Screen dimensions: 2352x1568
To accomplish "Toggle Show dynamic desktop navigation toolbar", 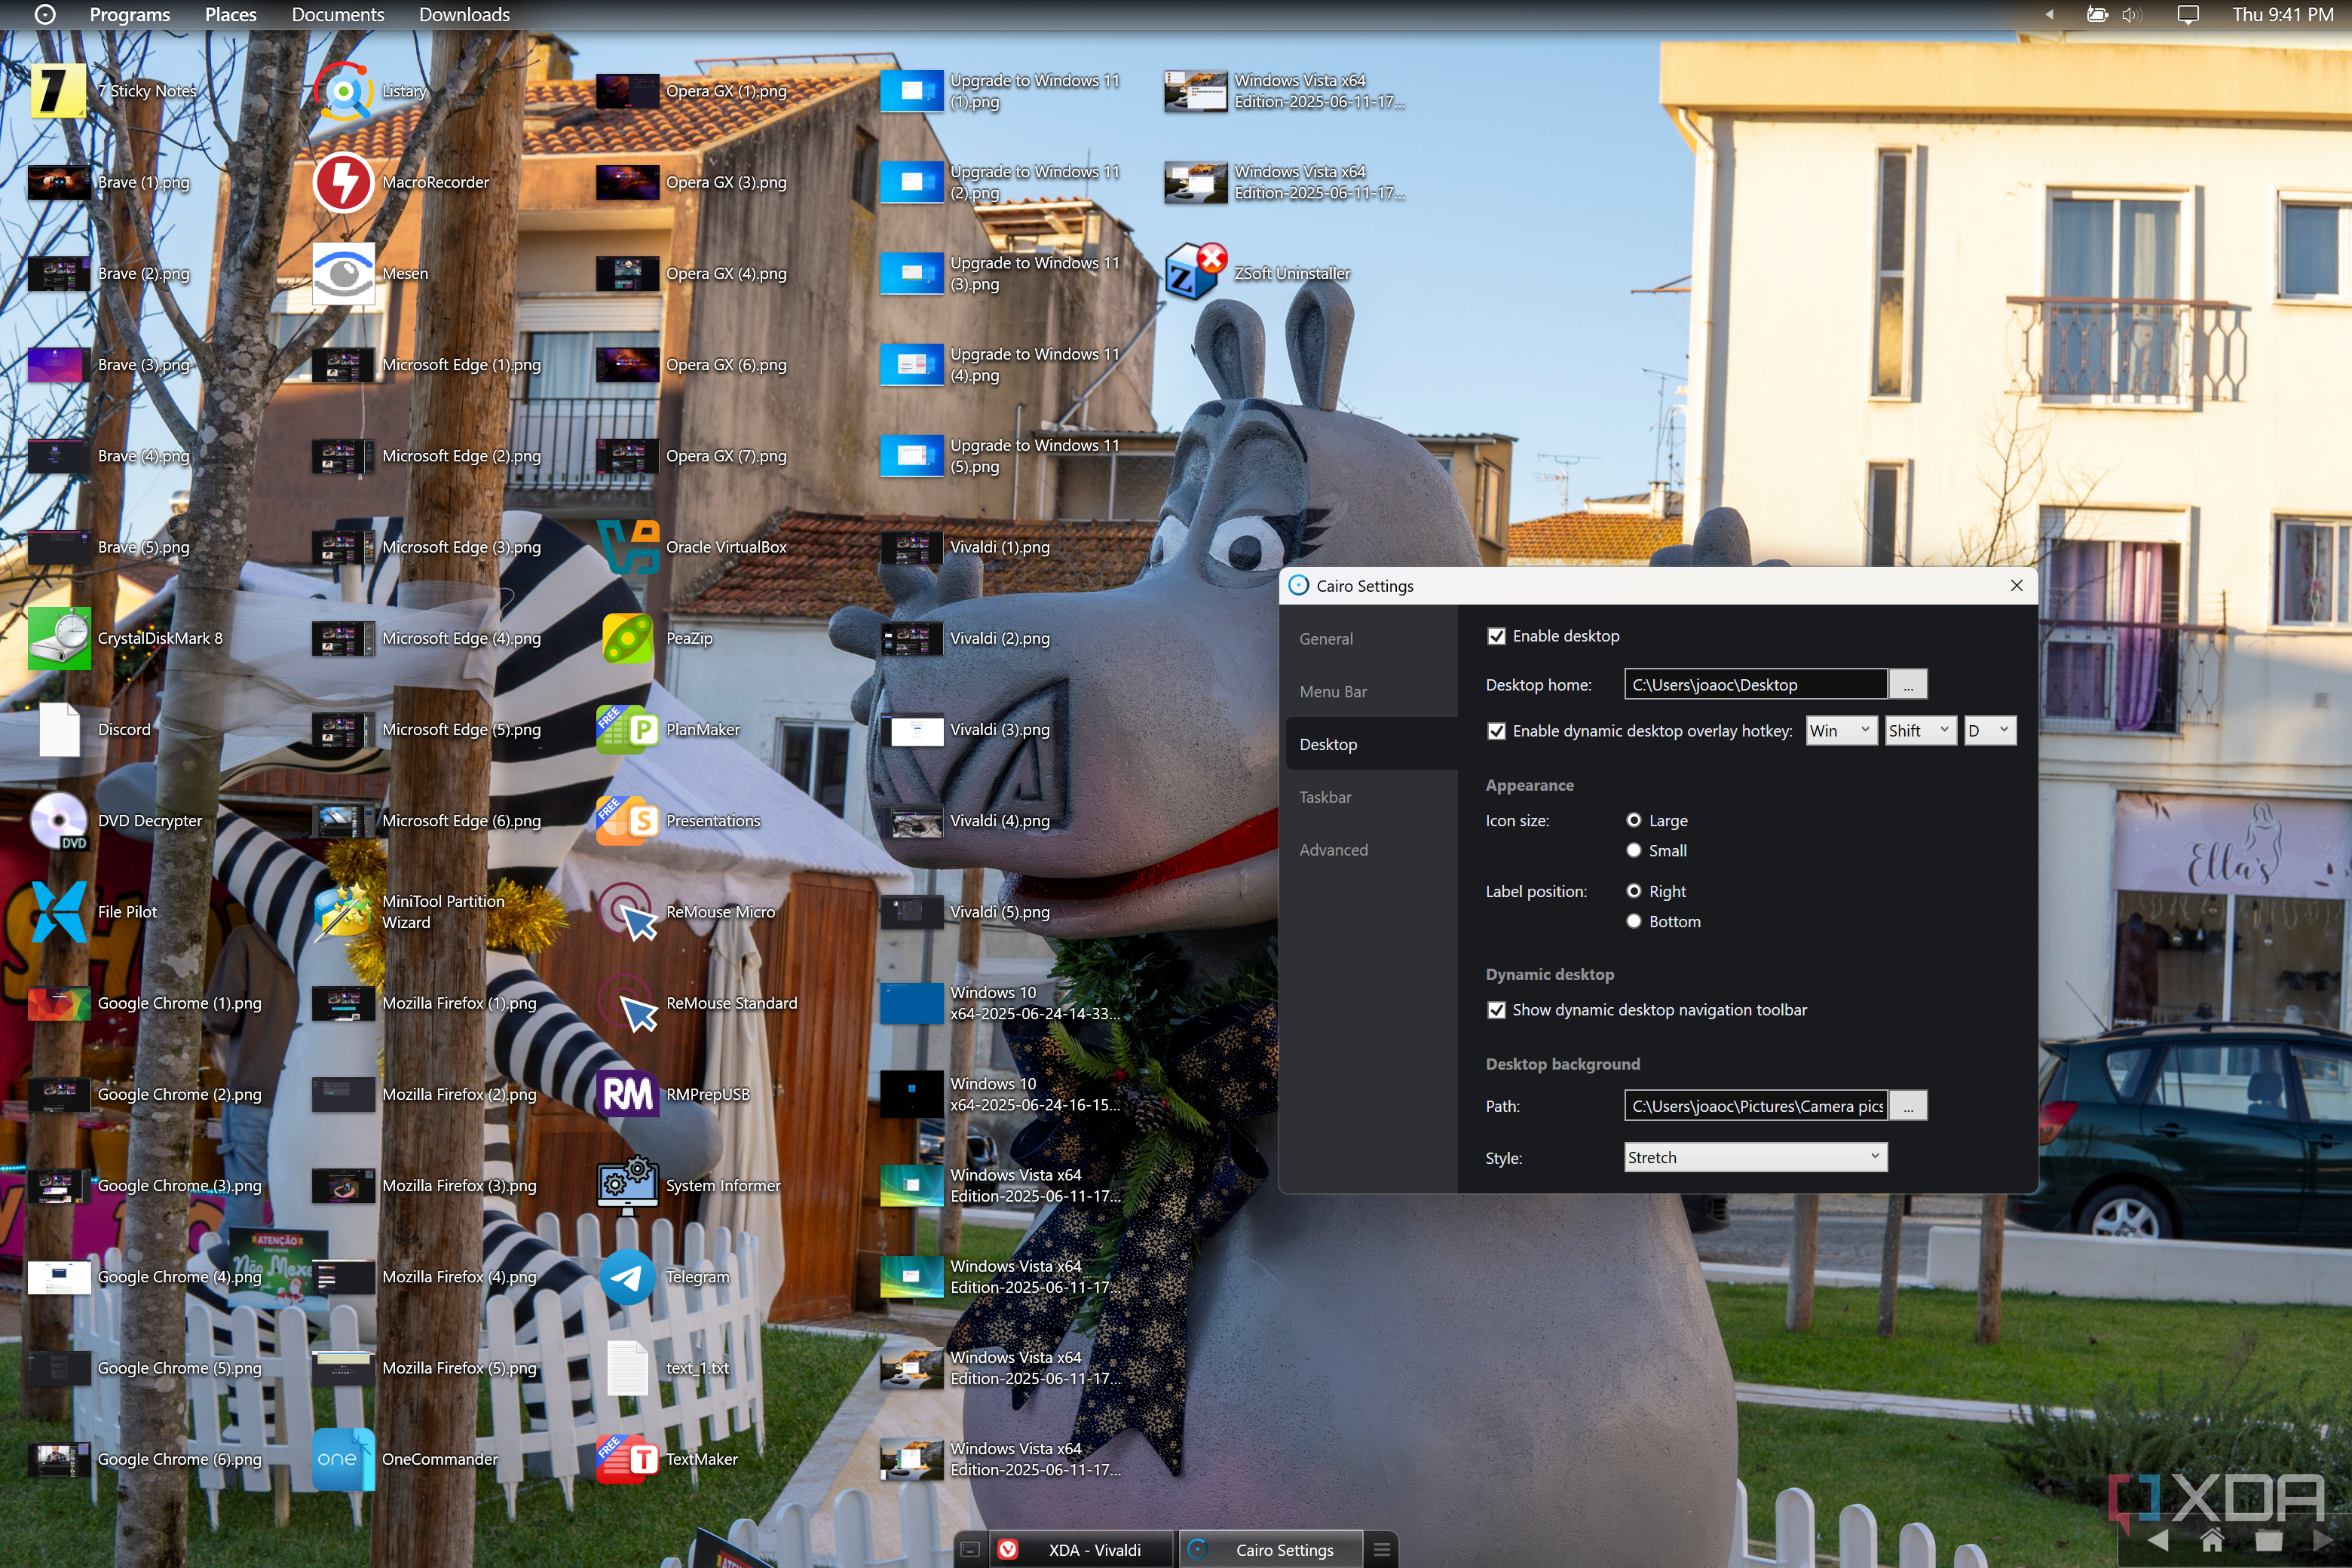I will [x=1497, y=1010].
